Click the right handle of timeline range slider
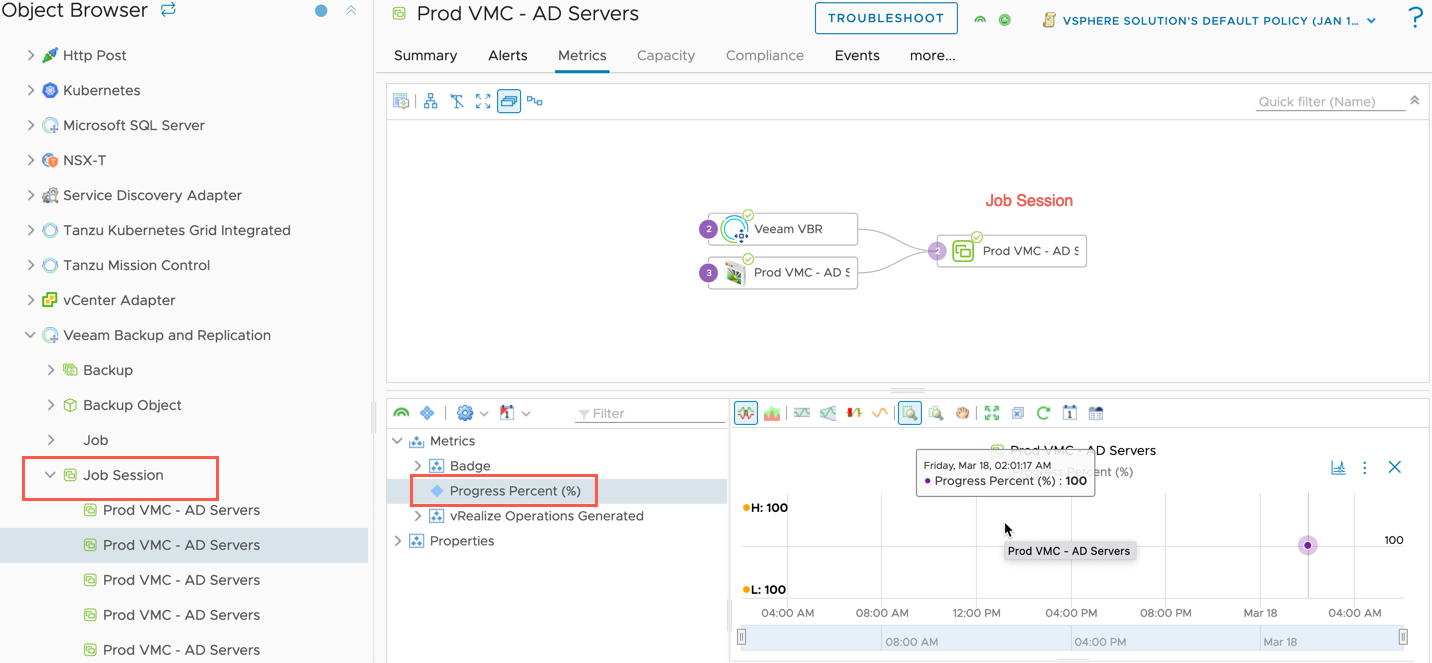This screenshot has height=663, width=1432. tap(1403, 636)
